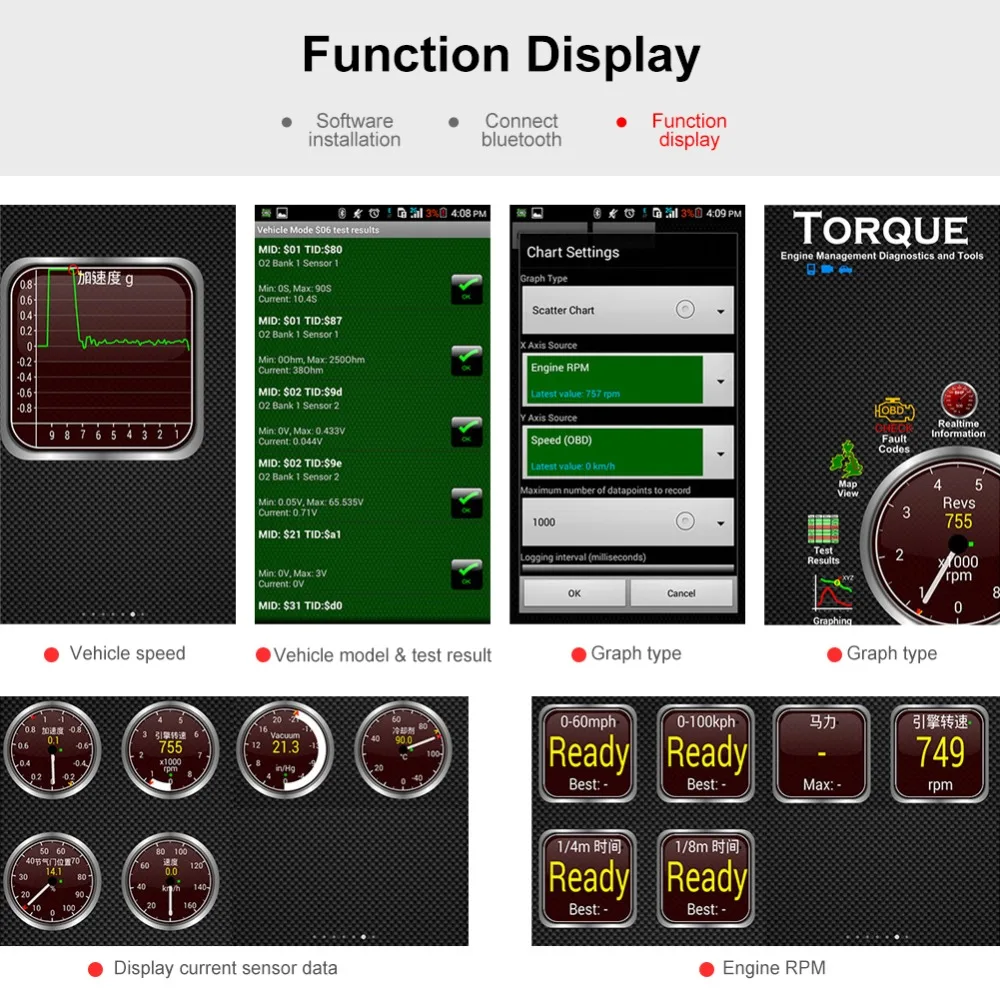The height and width of the screenshot is (1000, 1000).
Task: Click the 'Vehicle speed' caption
Action: point(128,654)
